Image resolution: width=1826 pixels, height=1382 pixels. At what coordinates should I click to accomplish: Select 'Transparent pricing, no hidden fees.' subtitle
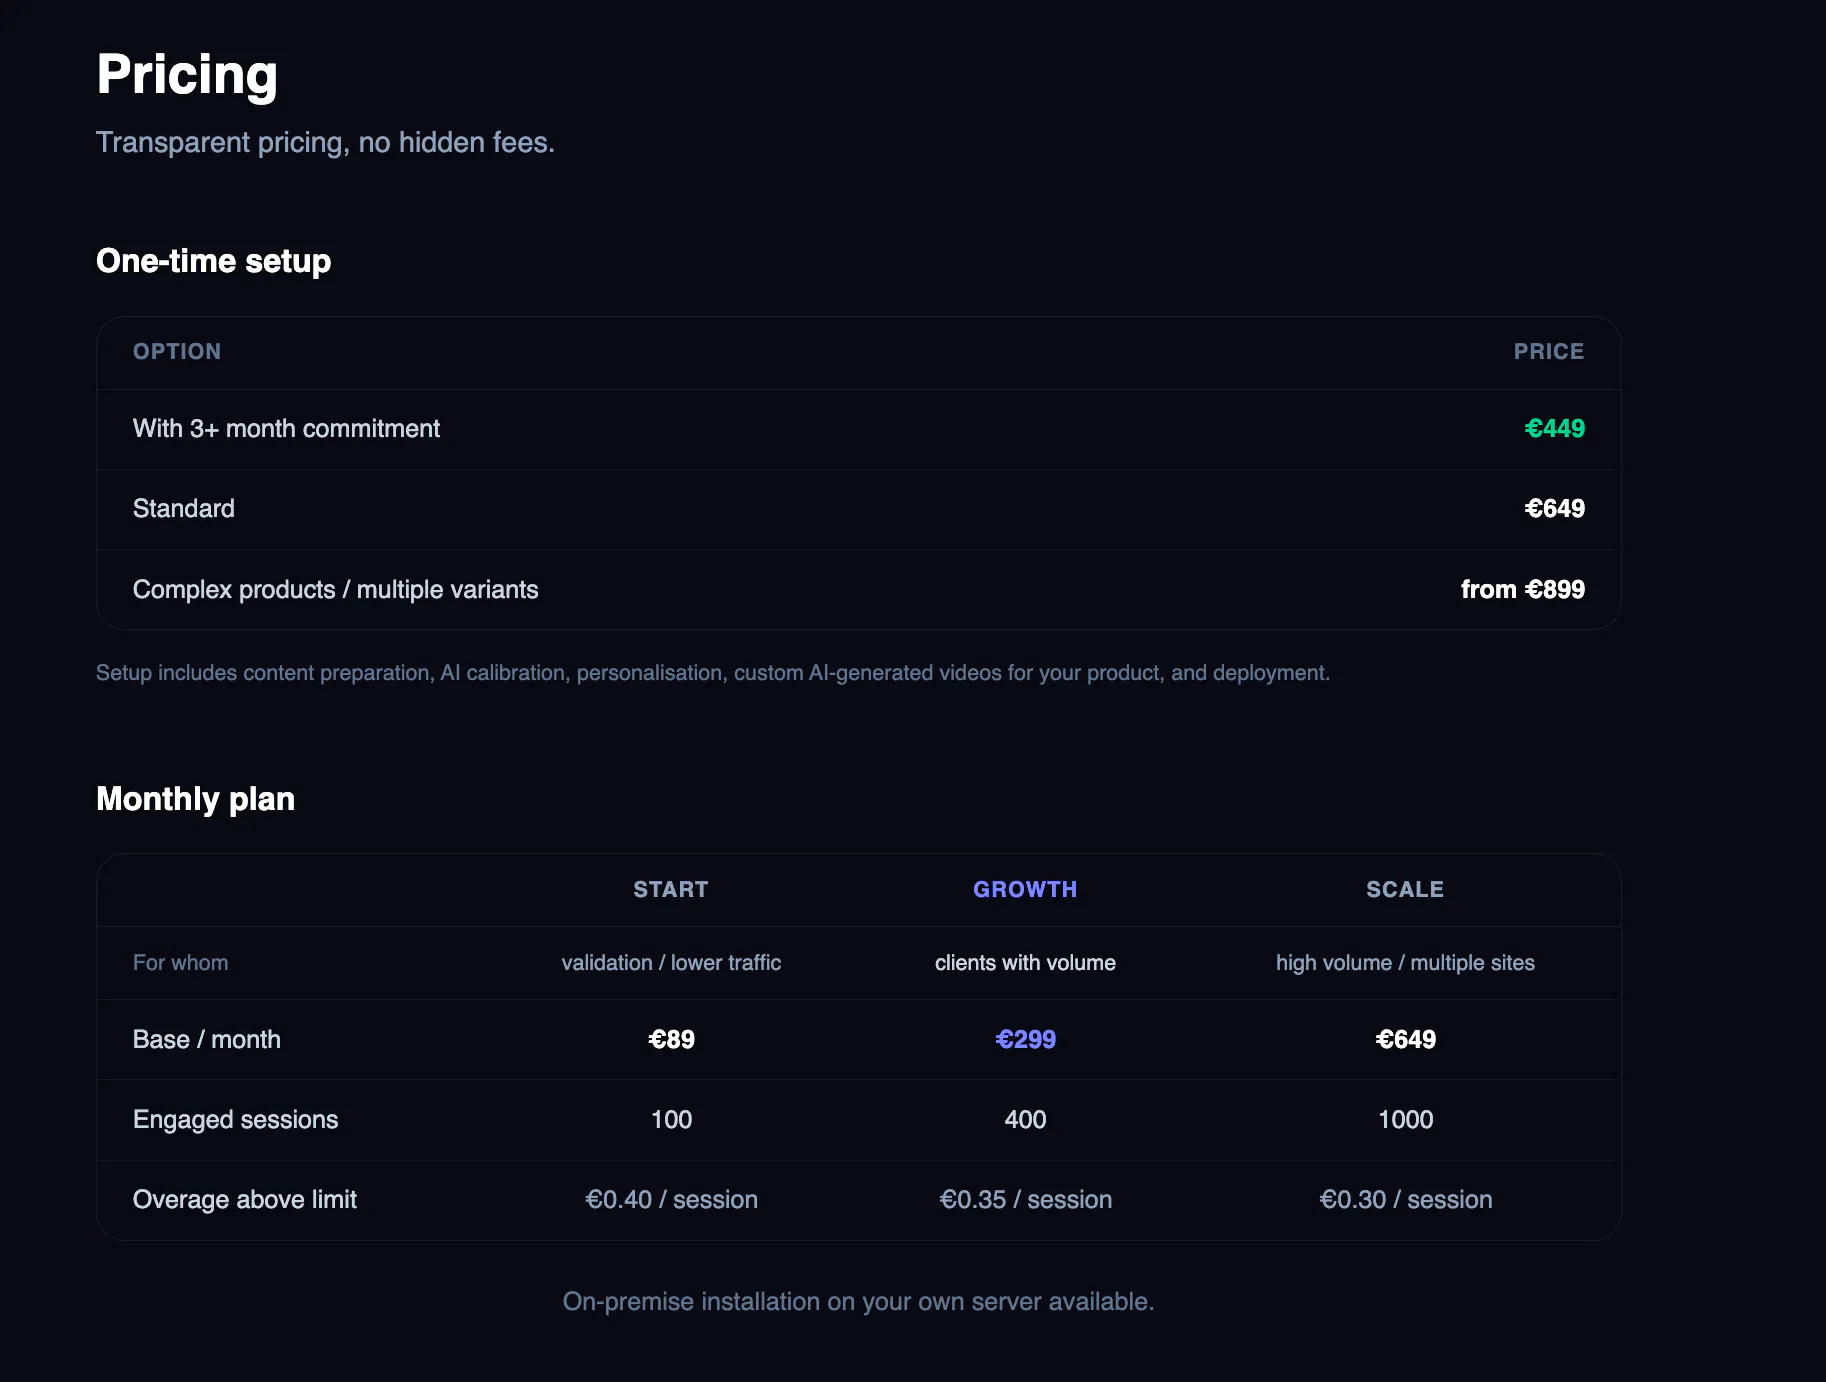point(325,143)
